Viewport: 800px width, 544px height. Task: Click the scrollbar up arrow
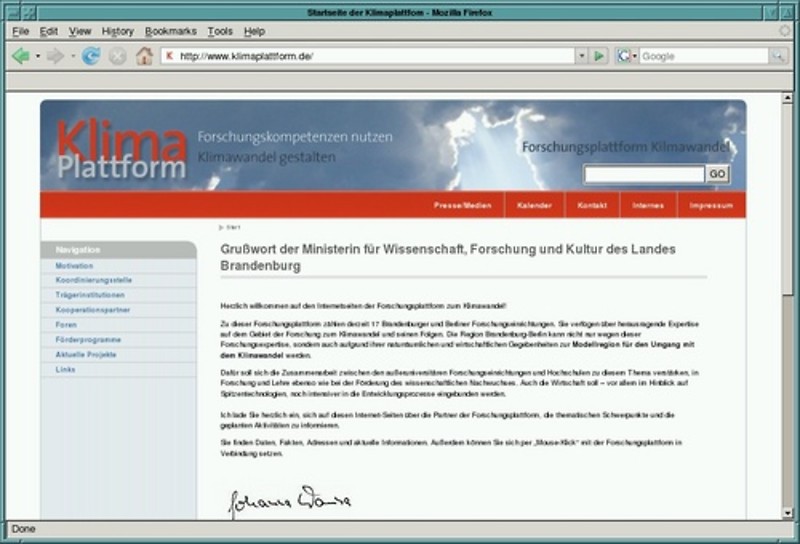[x=787, y=97]
